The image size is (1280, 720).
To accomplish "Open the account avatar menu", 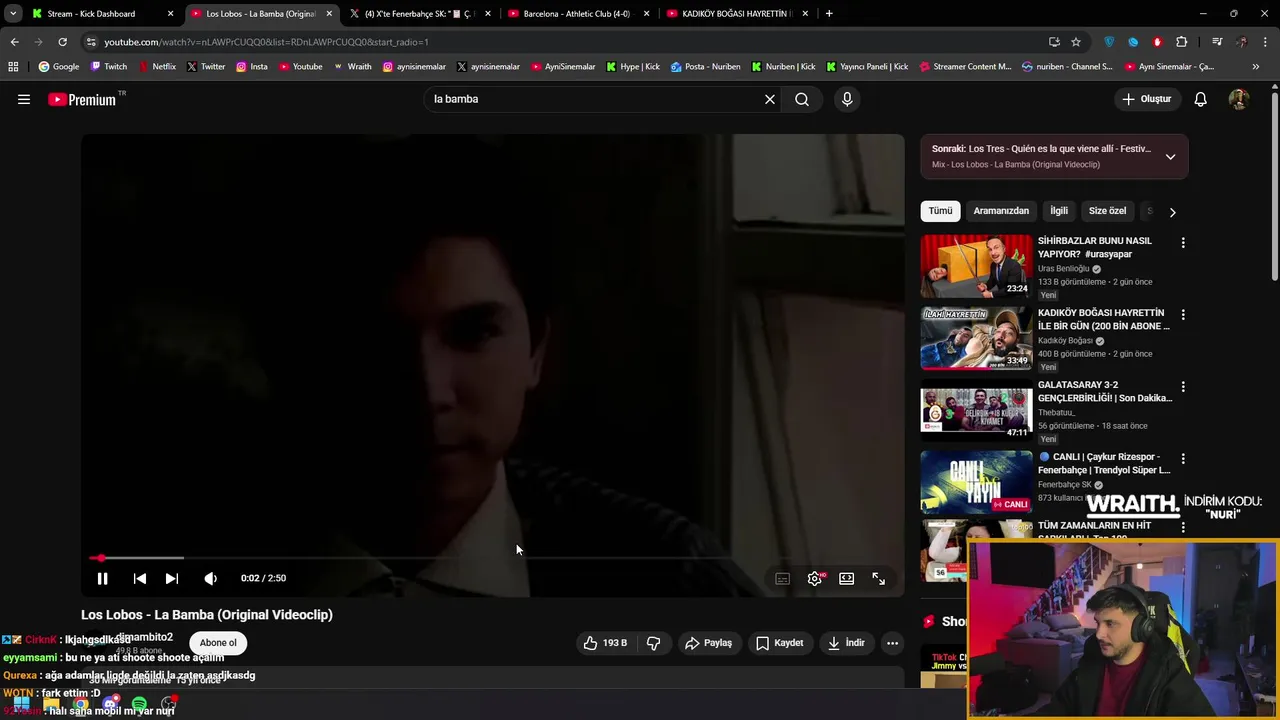I will (x=1238, y=99).
